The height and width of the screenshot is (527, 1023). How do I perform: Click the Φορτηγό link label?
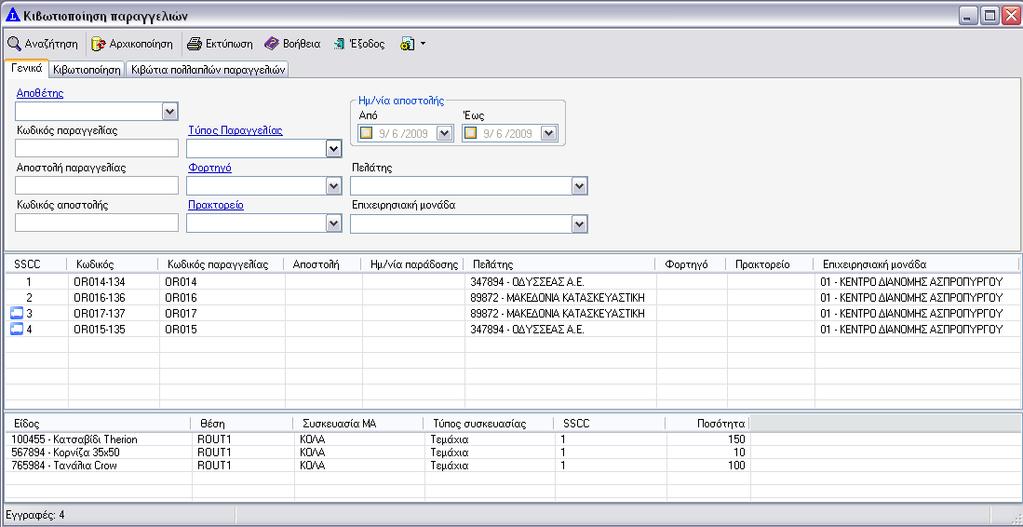[210, 168]
